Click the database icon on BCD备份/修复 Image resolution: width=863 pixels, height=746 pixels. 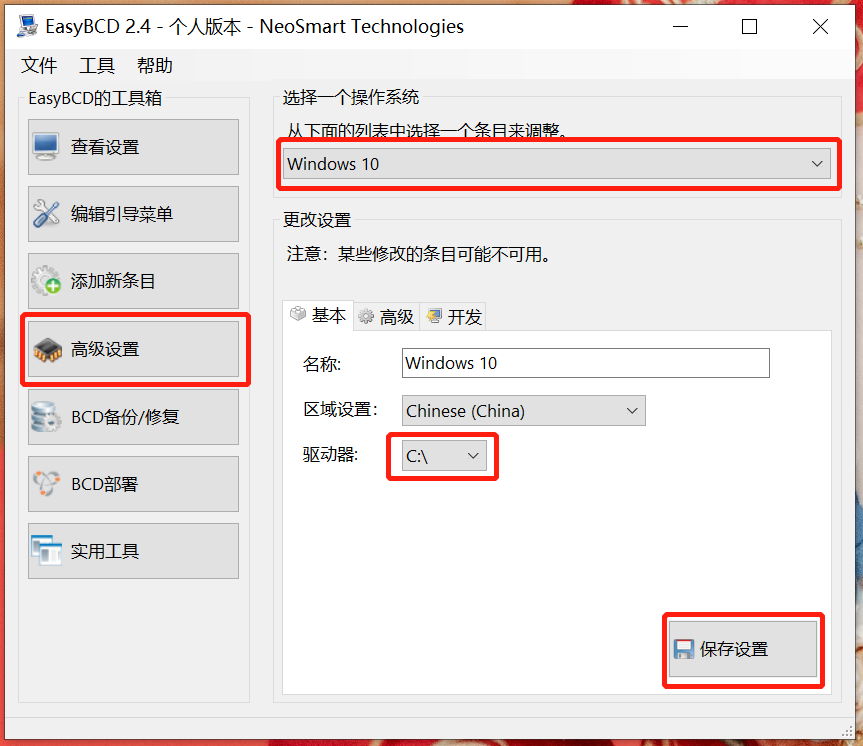46,417
